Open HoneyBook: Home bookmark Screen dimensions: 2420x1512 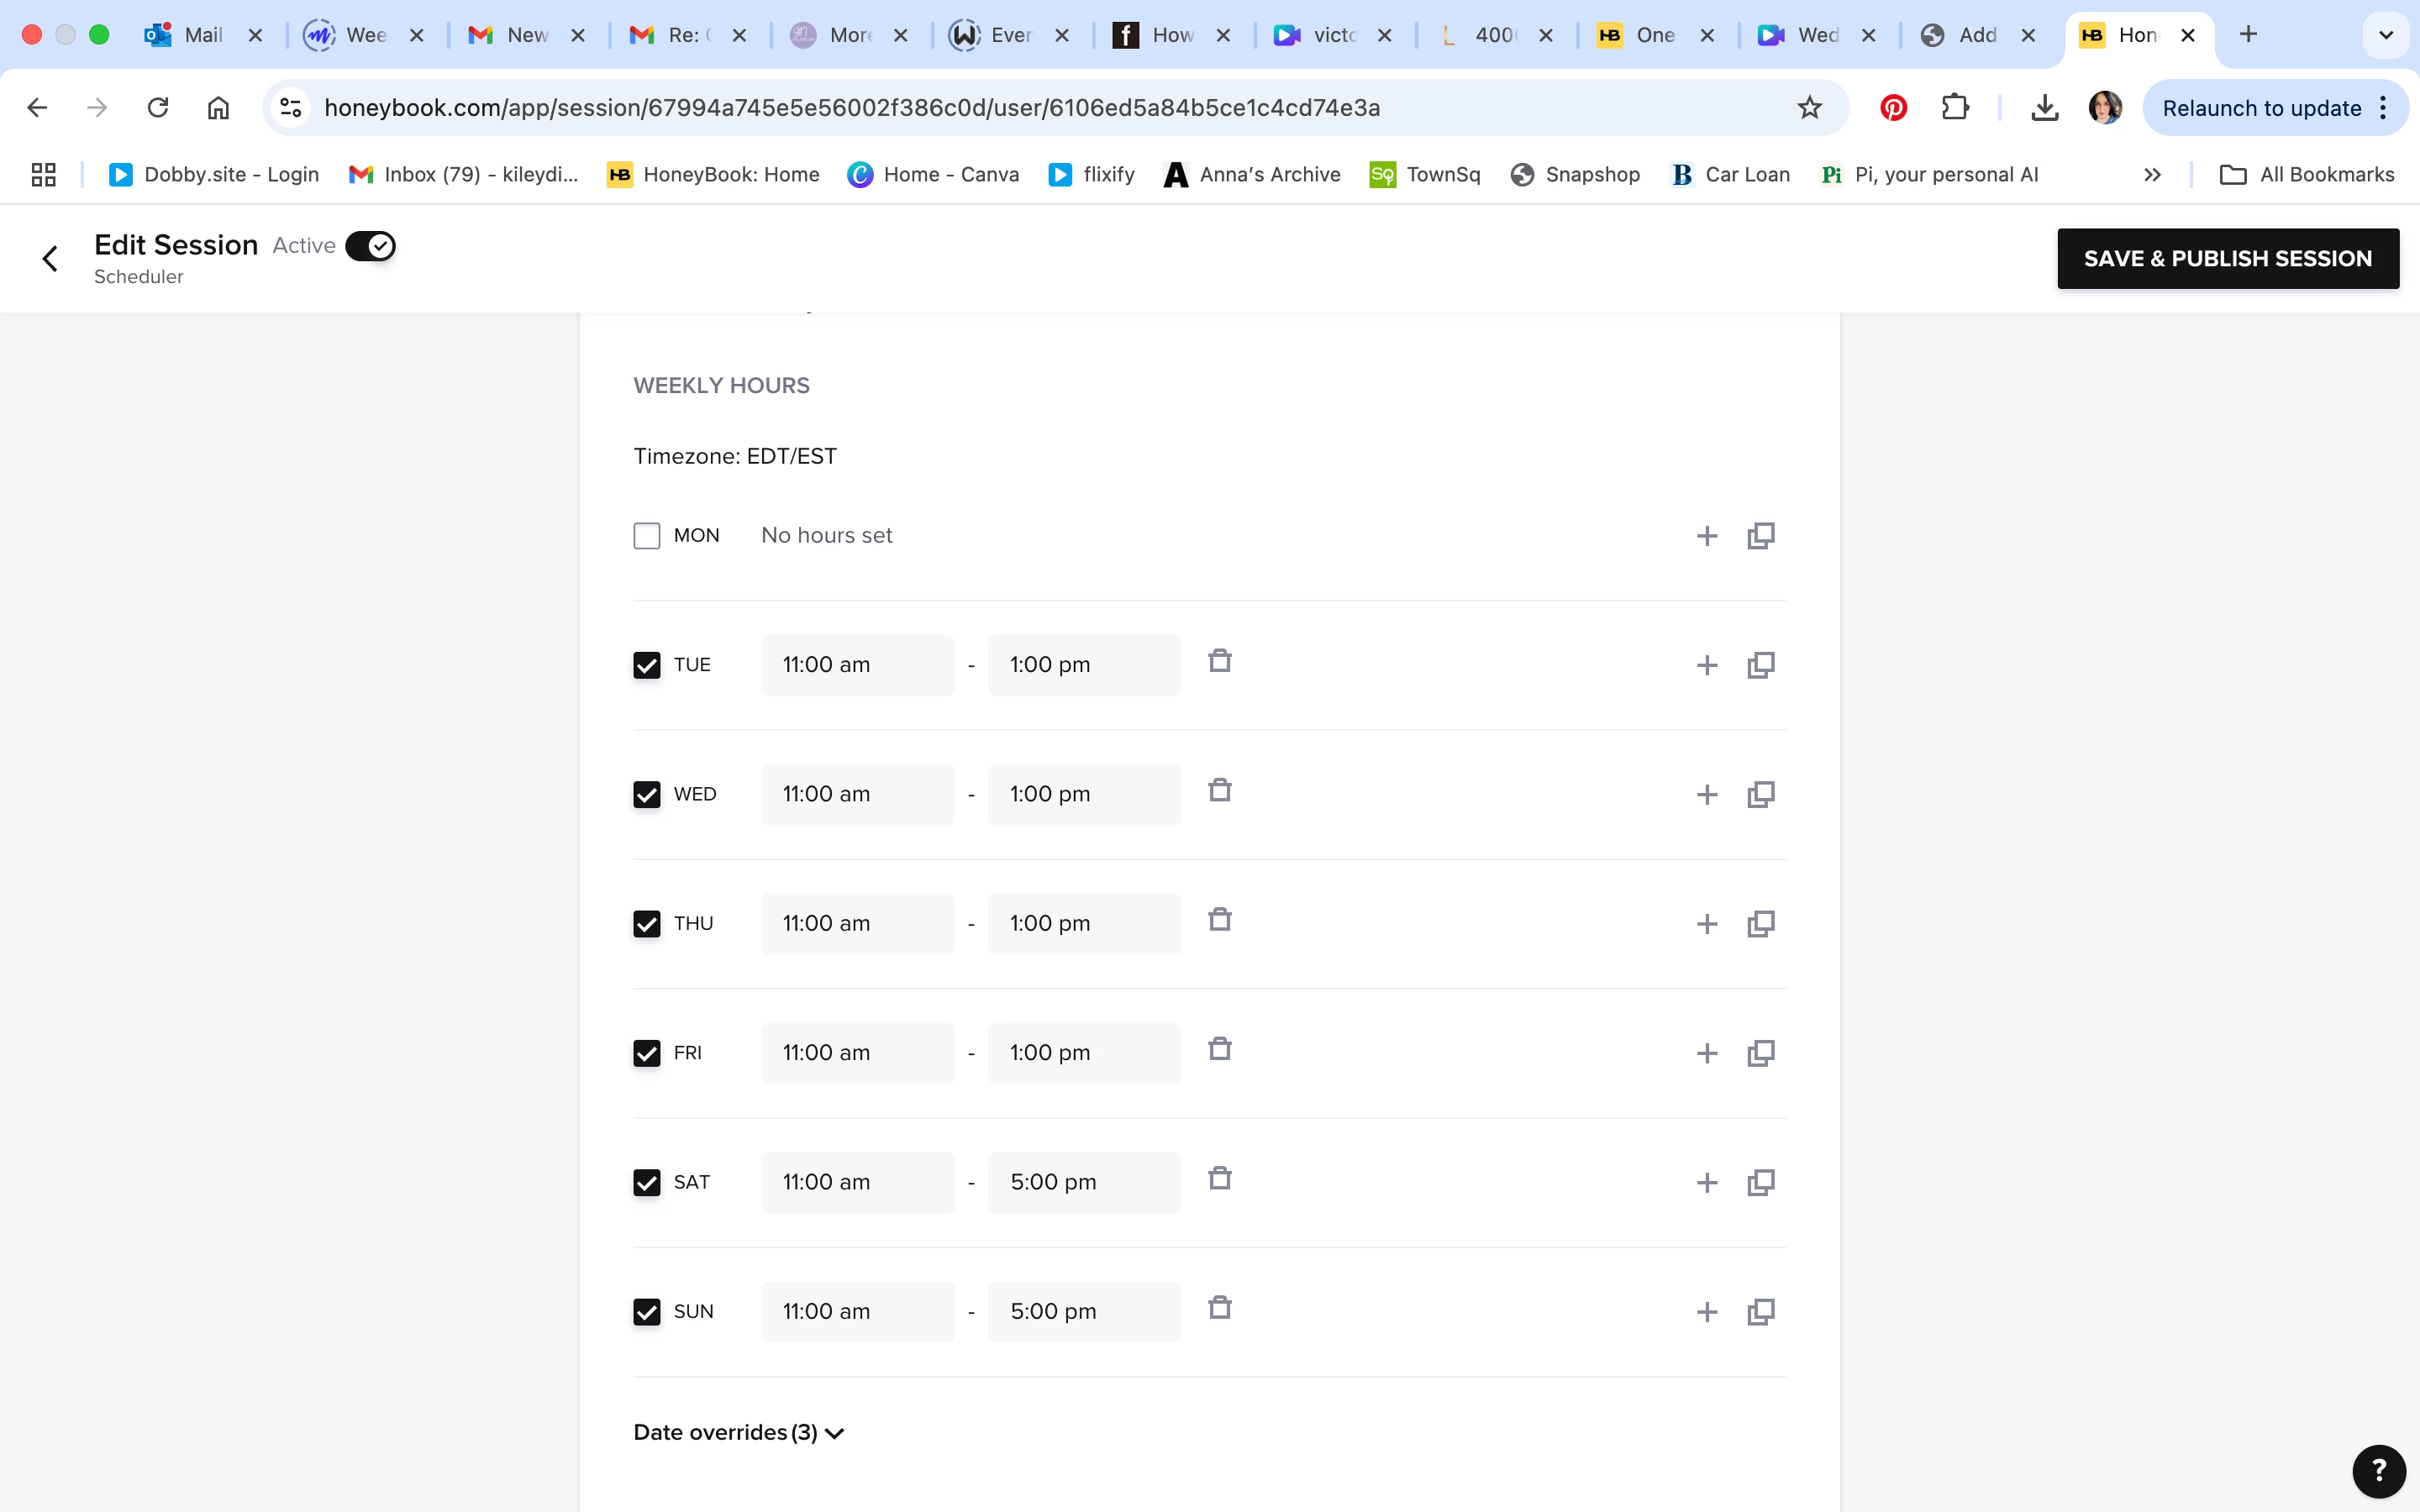point(714,175)
